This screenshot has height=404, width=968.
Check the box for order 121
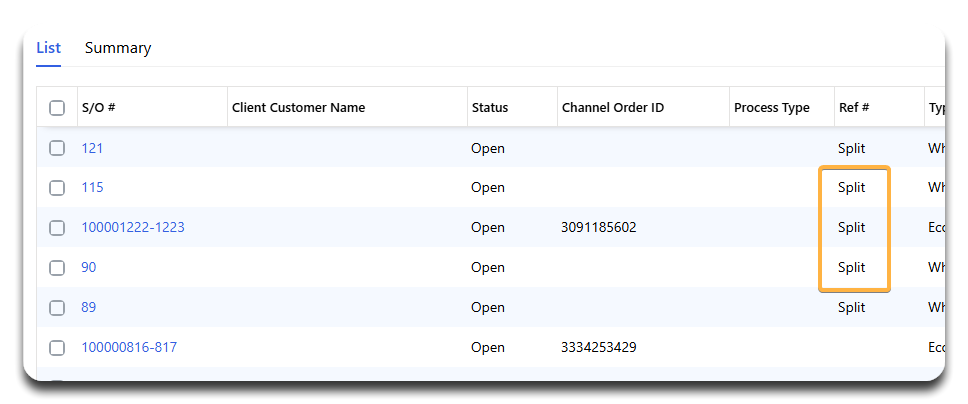(57, 148)
